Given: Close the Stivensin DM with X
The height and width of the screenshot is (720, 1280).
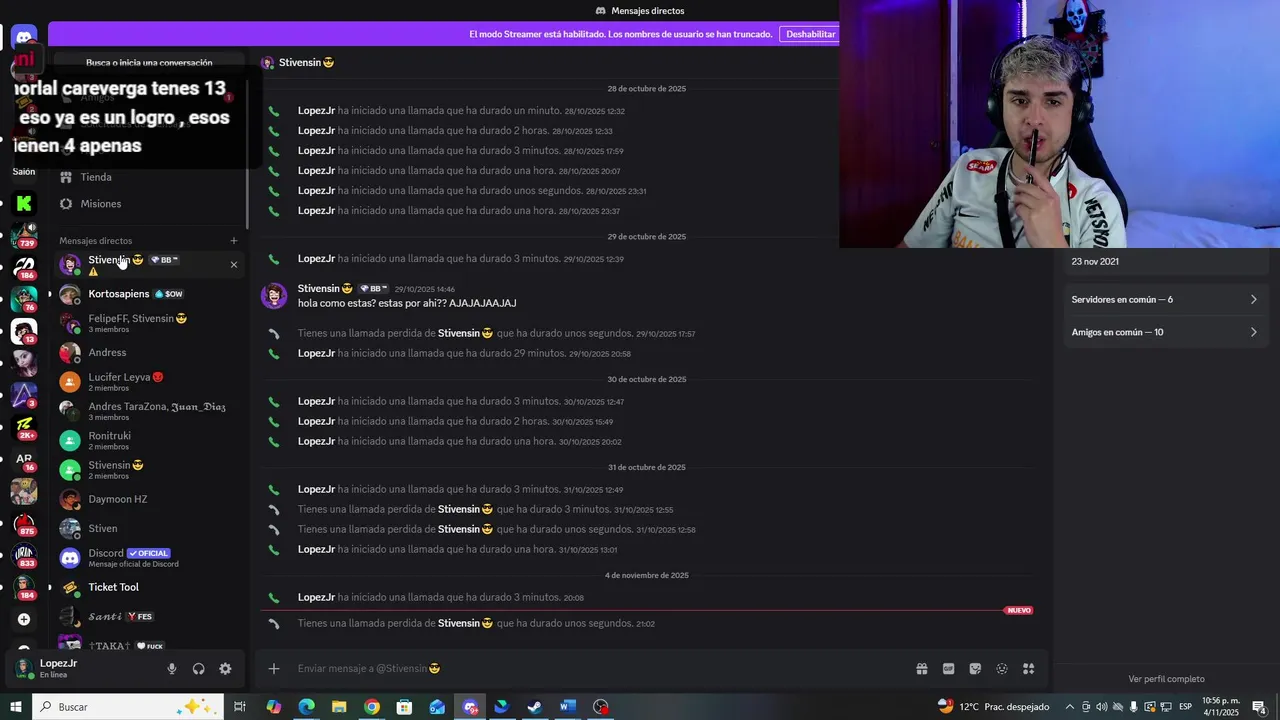Looking at the screenshot, I should 234,265.
